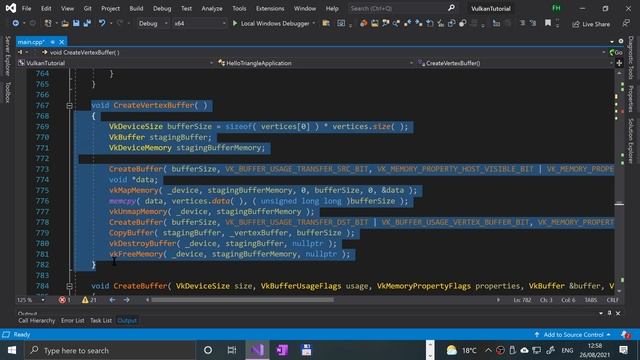Open the notifications bell in the status bar
Image resolution: width=640 pixels, height=360 pixels.
pos(625,335)
